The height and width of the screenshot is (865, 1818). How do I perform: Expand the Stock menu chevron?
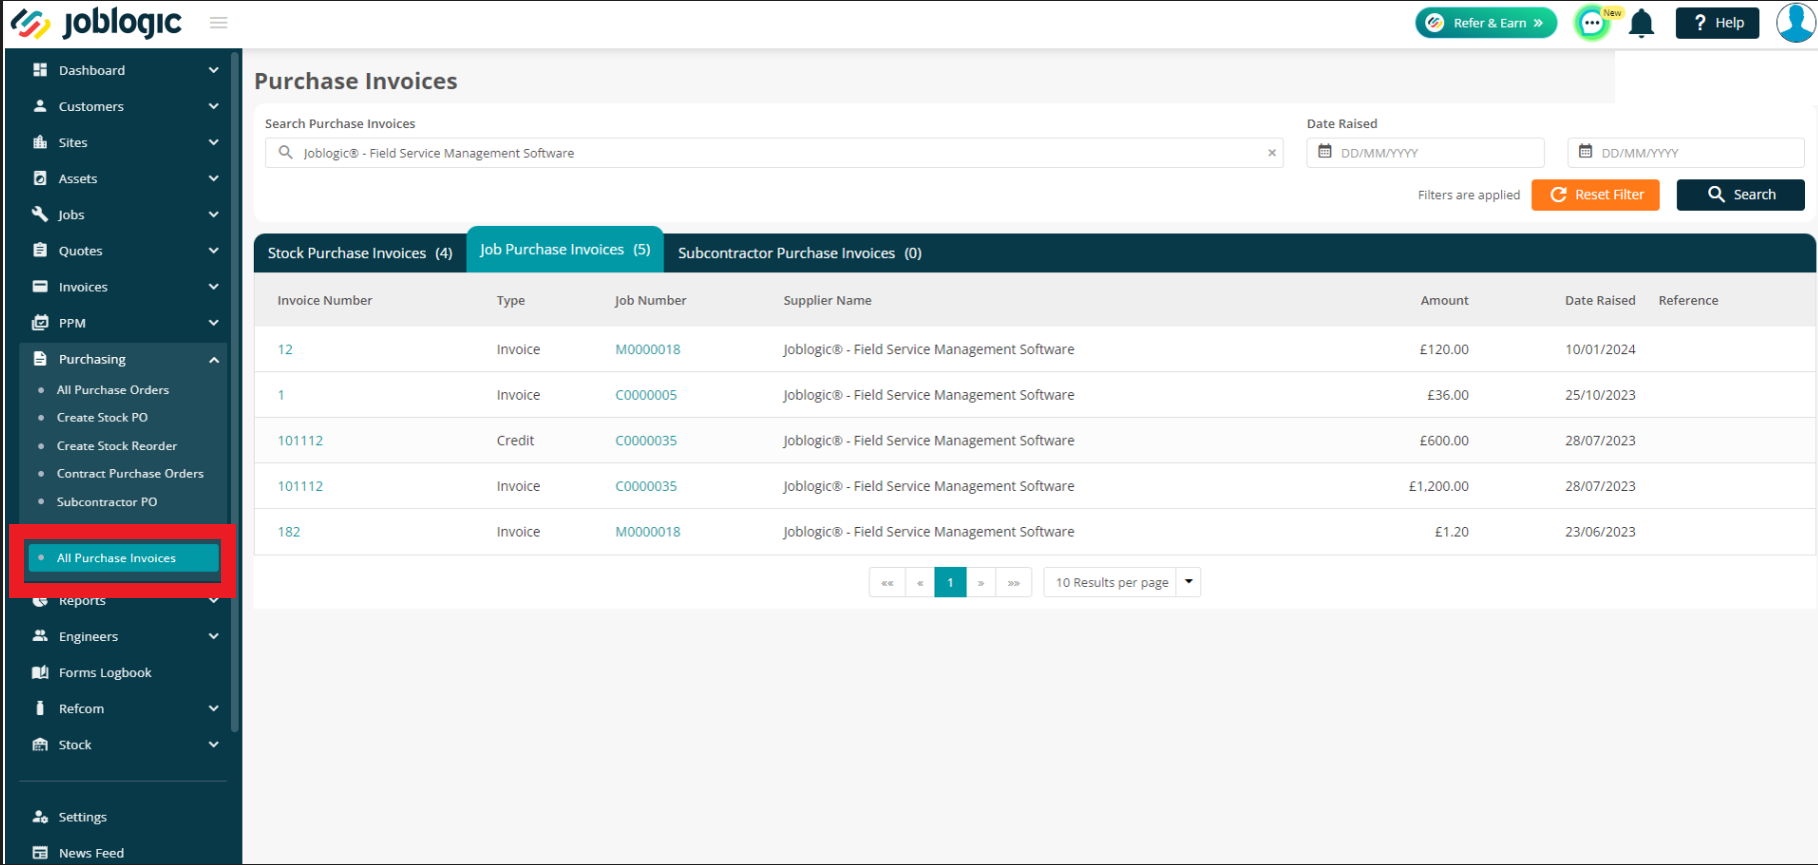click(213, 744)
